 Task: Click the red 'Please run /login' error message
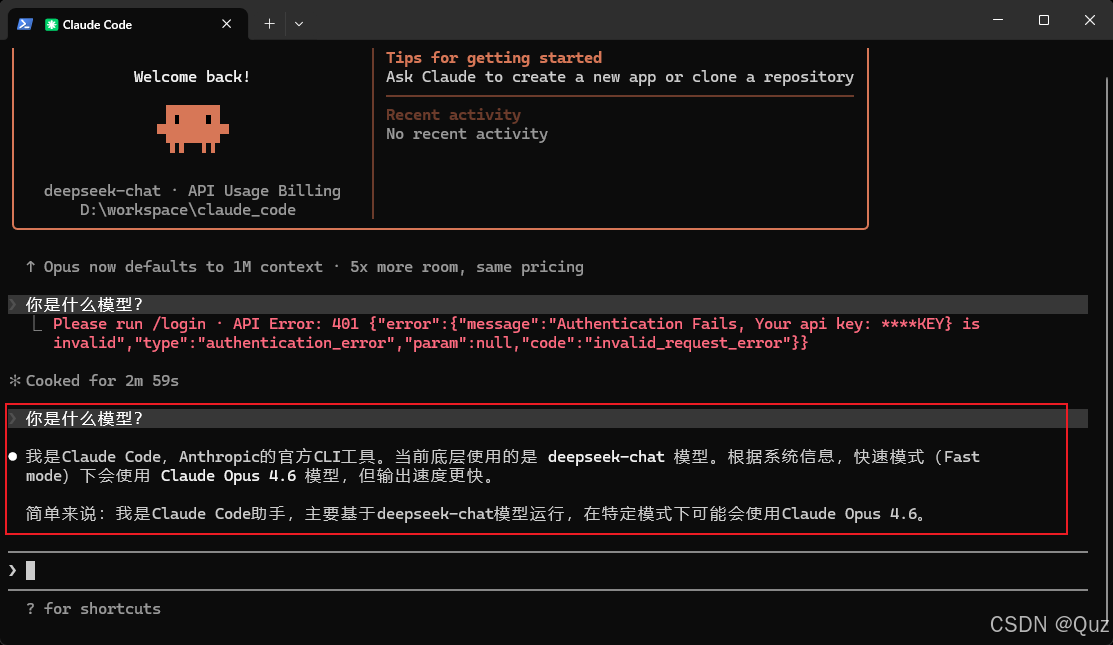(x=516, y=333)
